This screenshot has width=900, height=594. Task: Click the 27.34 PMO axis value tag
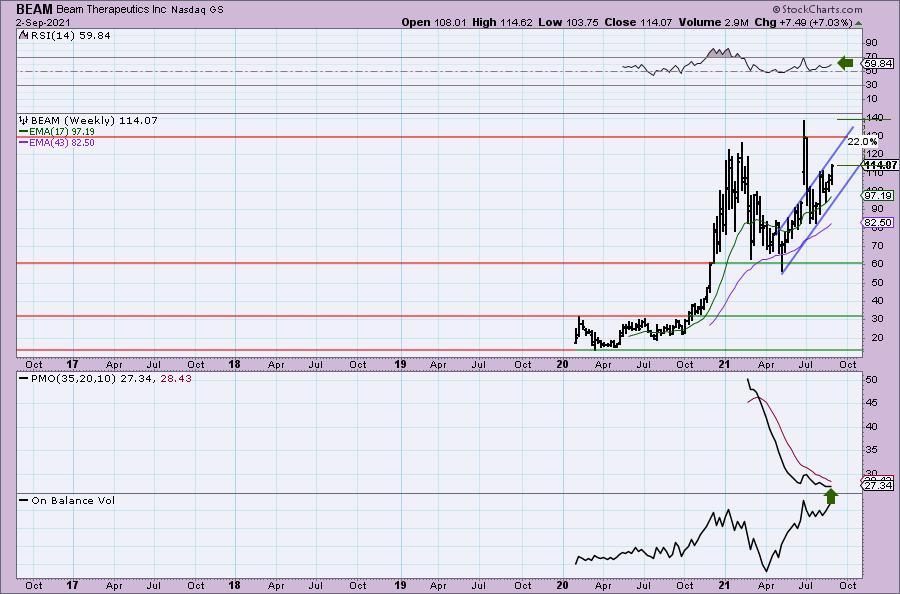tap(878, 486)
